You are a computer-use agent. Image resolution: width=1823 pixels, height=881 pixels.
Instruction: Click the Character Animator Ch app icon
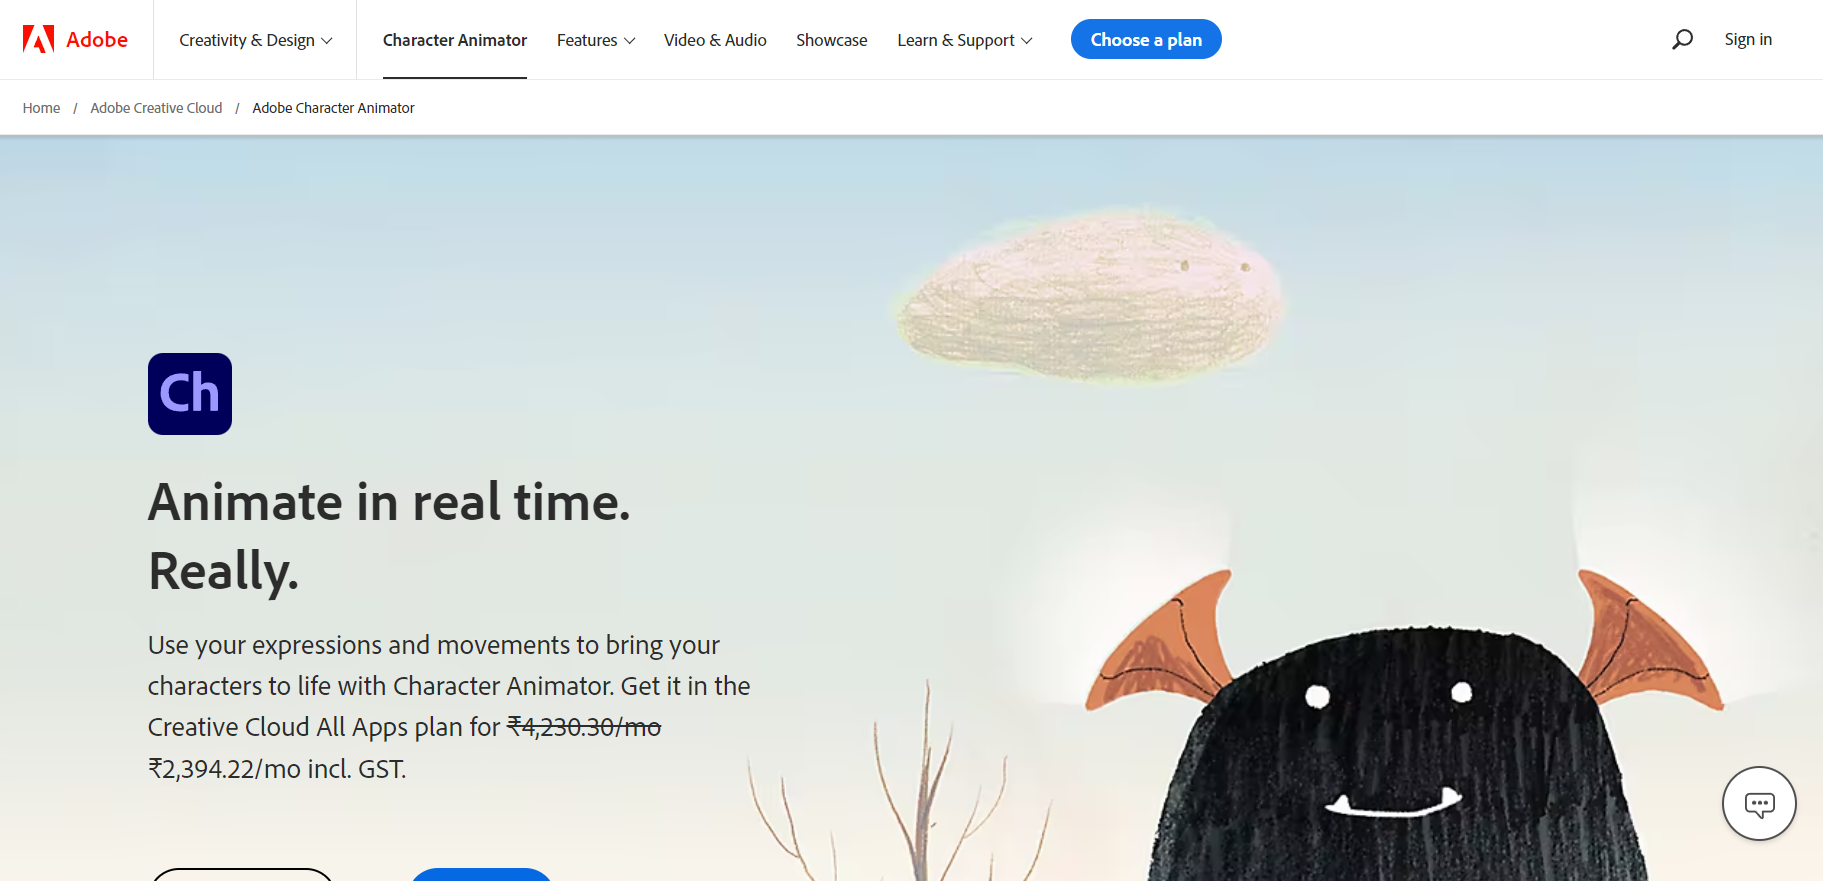pyautogui.click(x=190, y=394)
